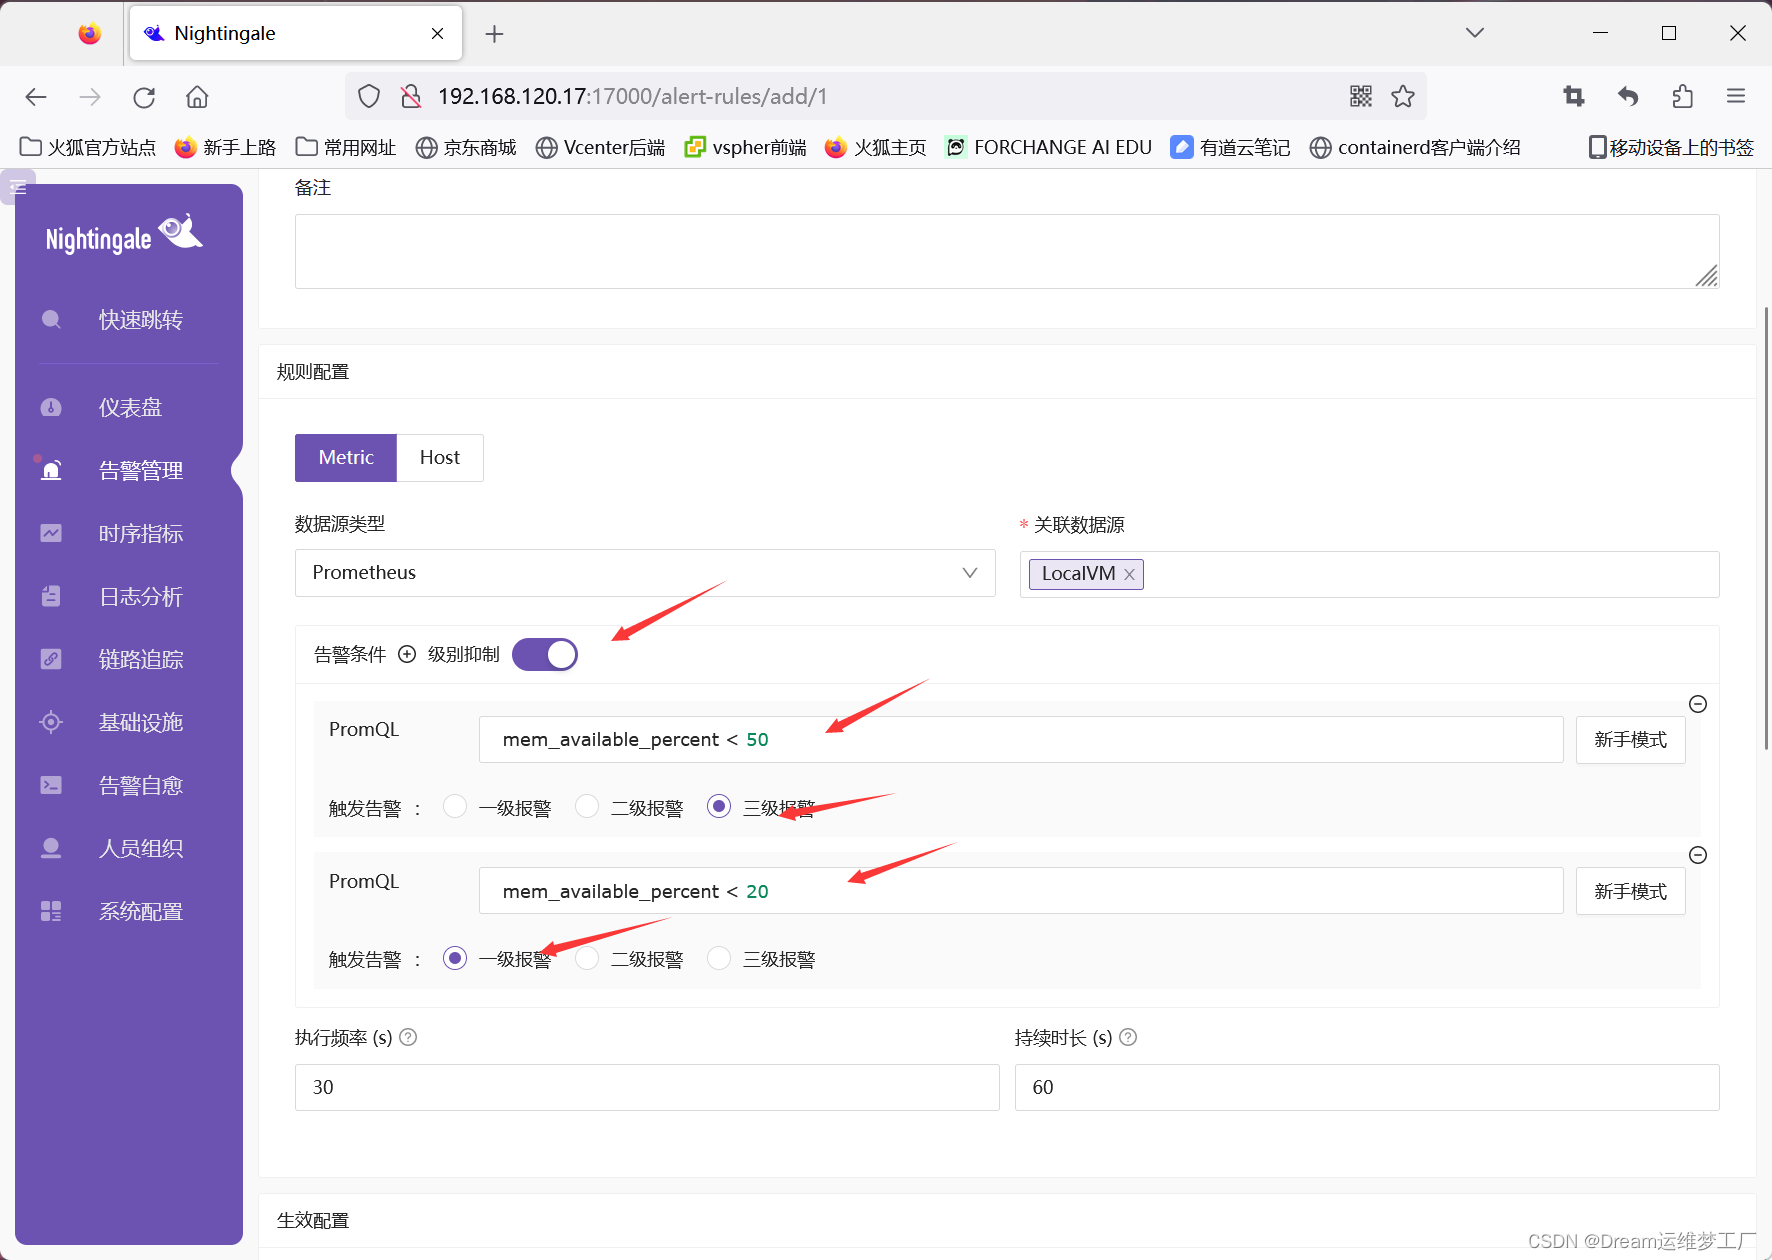Viewport: 1772px width, 1260px height.
Task: Open the FORCHANGE AI EDU bookmark
Action: coord(1048,147)
